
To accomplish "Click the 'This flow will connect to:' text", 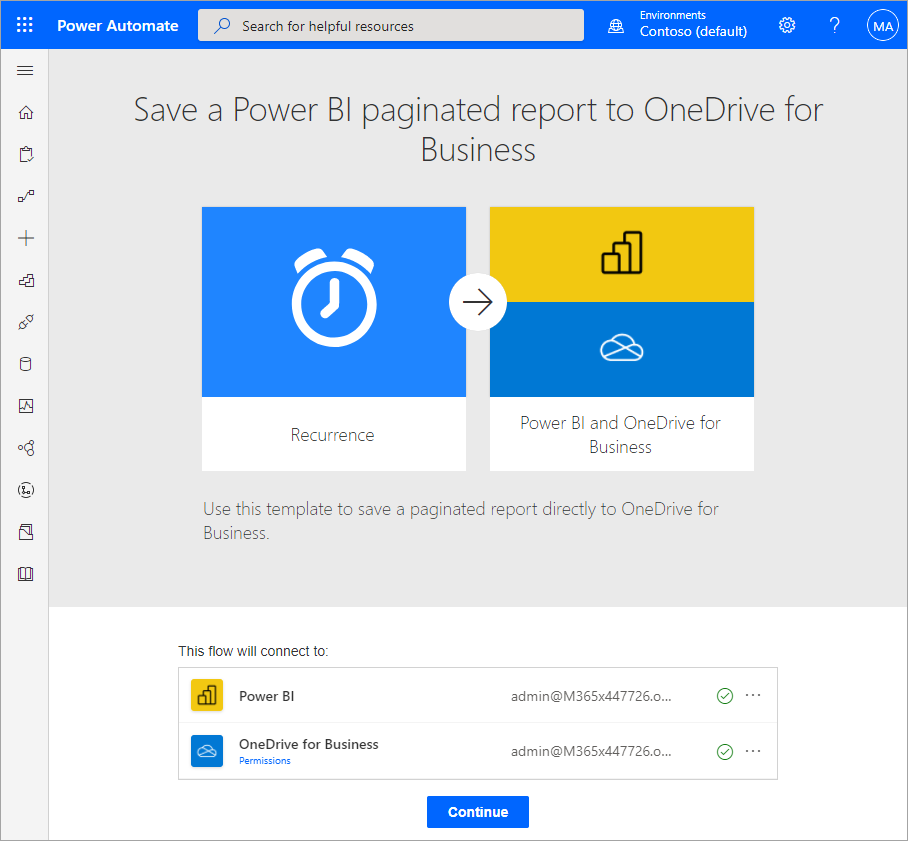I will tap(253, 651).
